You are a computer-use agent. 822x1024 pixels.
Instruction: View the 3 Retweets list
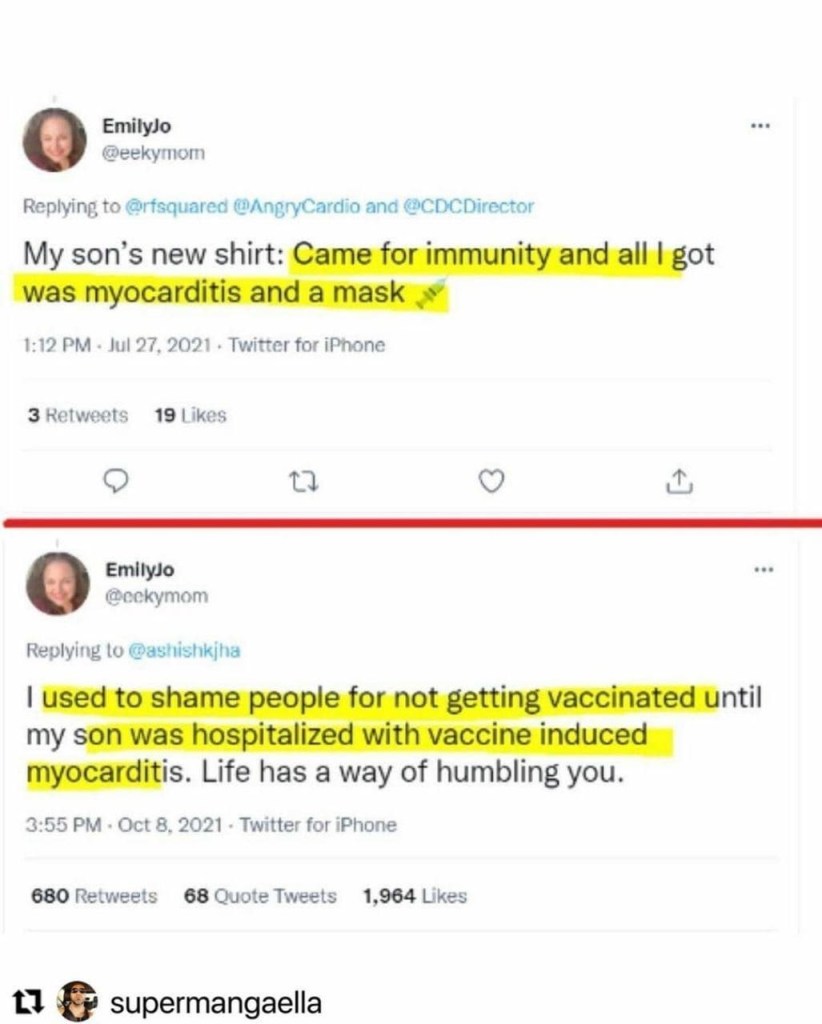(78, 415)
